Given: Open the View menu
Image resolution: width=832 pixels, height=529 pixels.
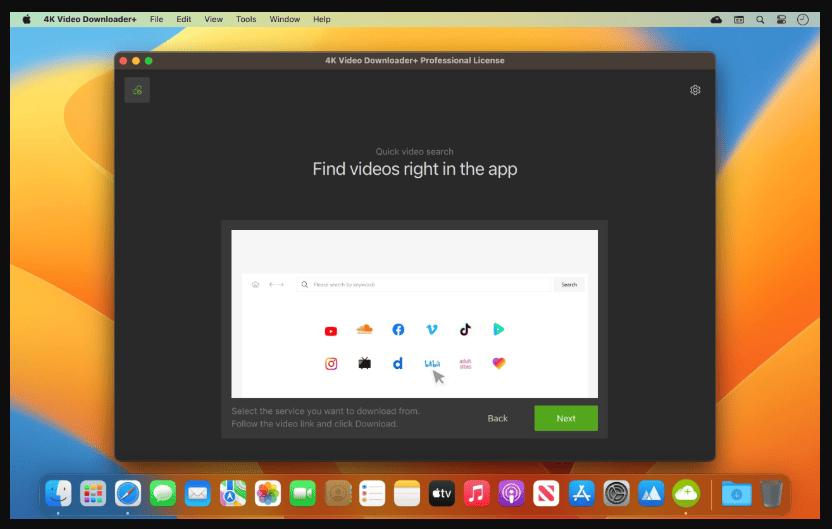Looking at the screenshot, I should pos(214,19).
